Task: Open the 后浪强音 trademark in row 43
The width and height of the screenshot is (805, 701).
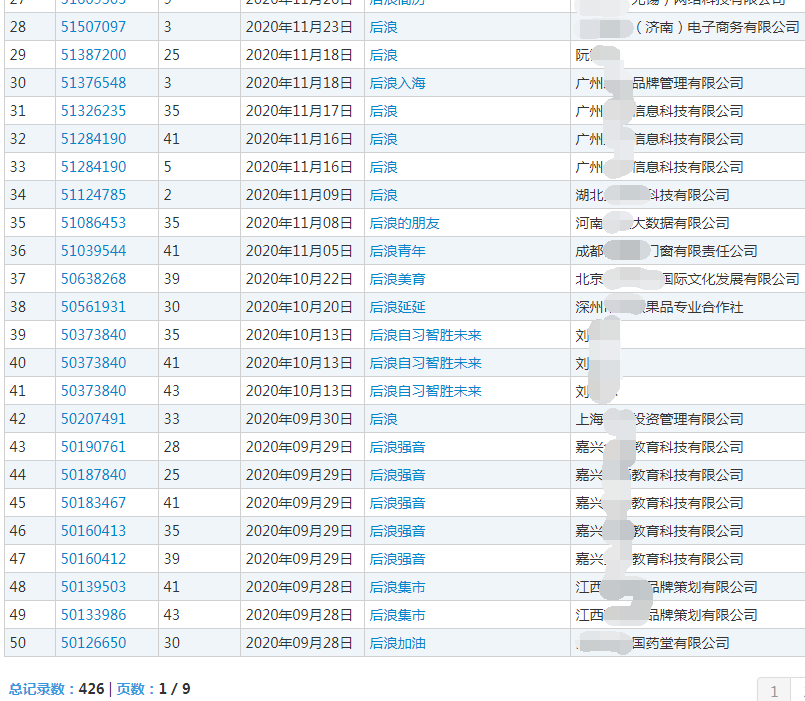Action: pos(397,447)
